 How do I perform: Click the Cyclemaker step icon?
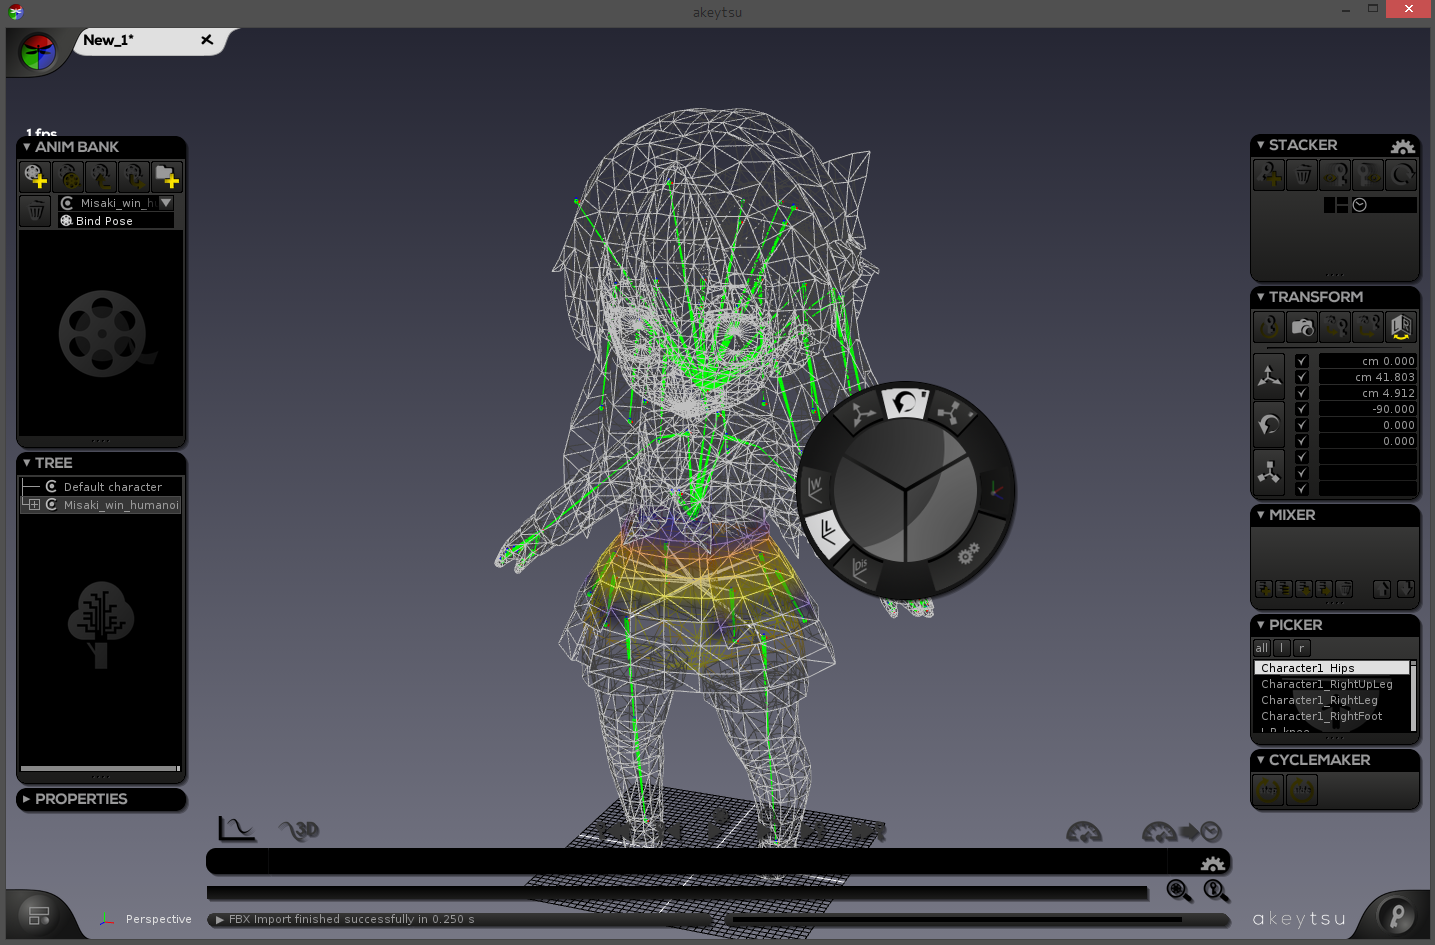(1269, 790)
